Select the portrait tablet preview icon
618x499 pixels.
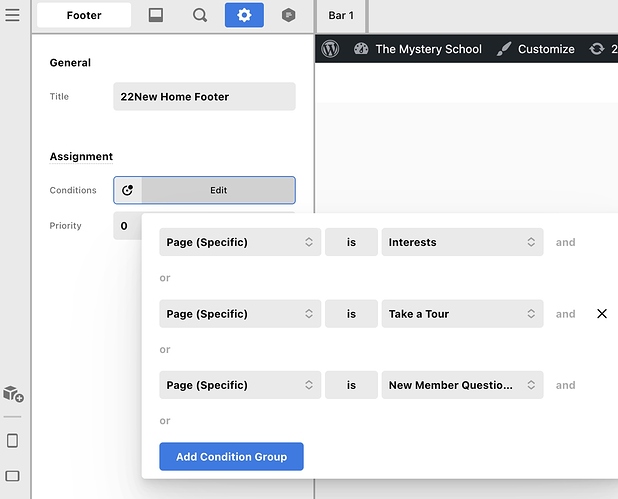pyautogui.click(x=13, y=441)
